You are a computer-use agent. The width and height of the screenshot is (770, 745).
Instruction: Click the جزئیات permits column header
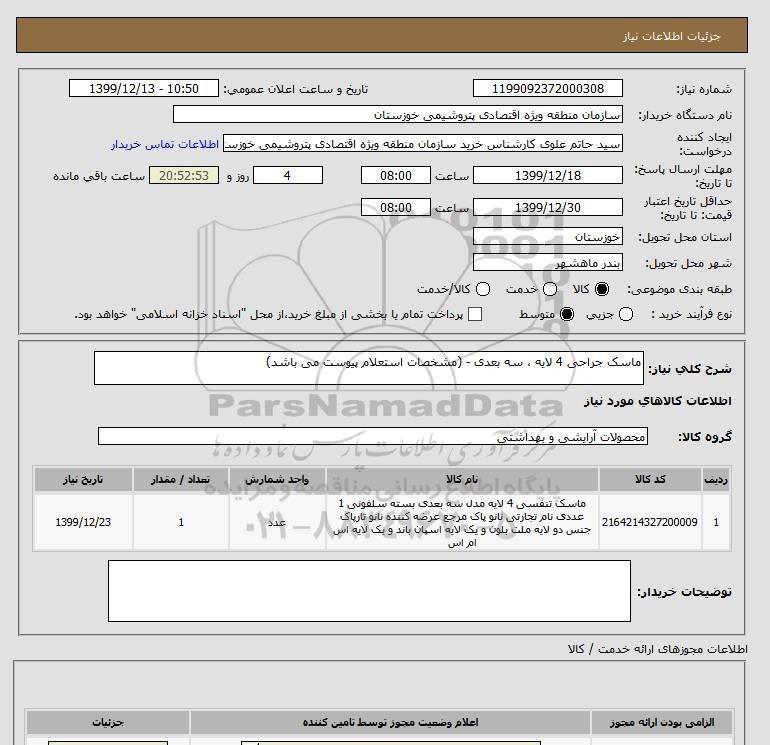point(108,722)
